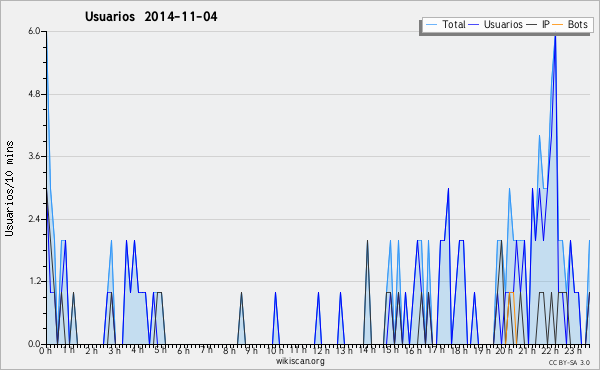This screenshot has width=600, height=370.
Task: Click the IP legend dark line swatch
Action: click(x=532, y=24)
